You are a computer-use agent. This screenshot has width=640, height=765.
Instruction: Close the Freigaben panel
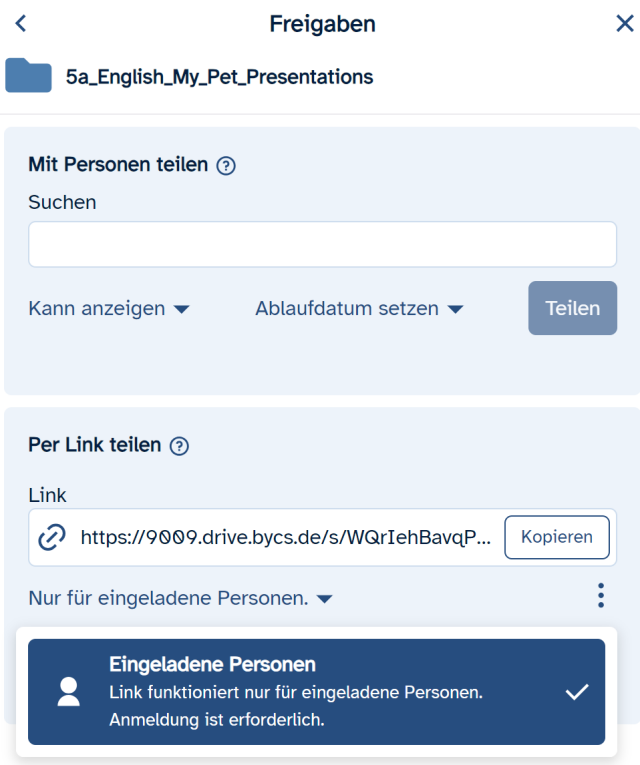pyautogui.click(x=625, y=24)
